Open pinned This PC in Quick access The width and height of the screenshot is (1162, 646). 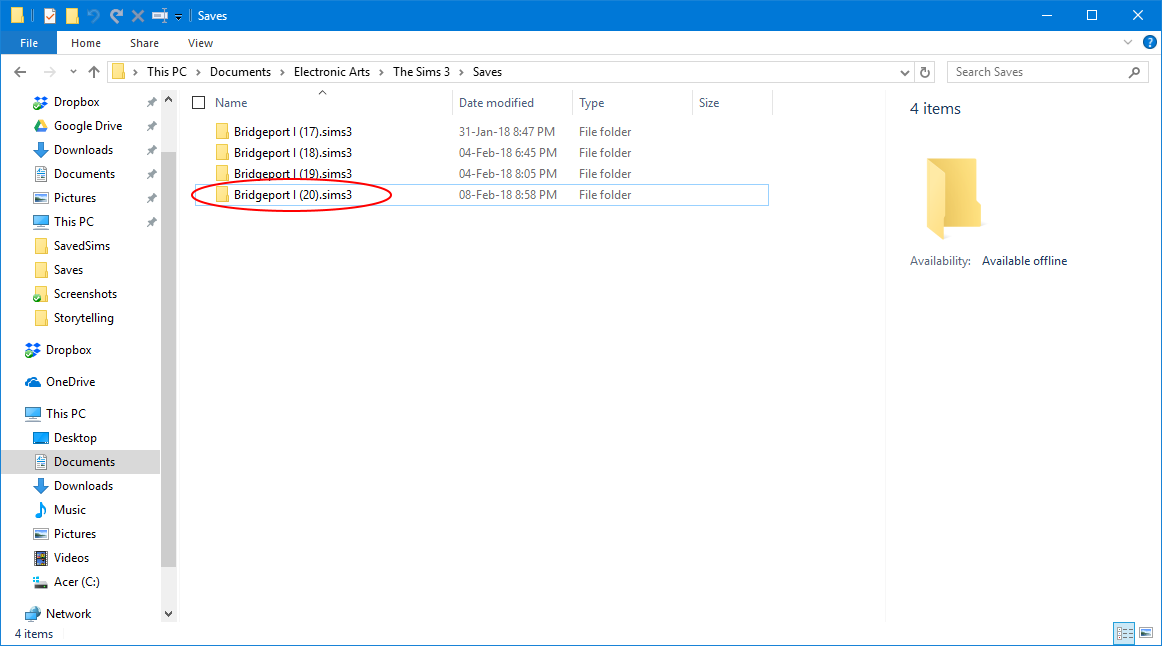click(73, 222)
